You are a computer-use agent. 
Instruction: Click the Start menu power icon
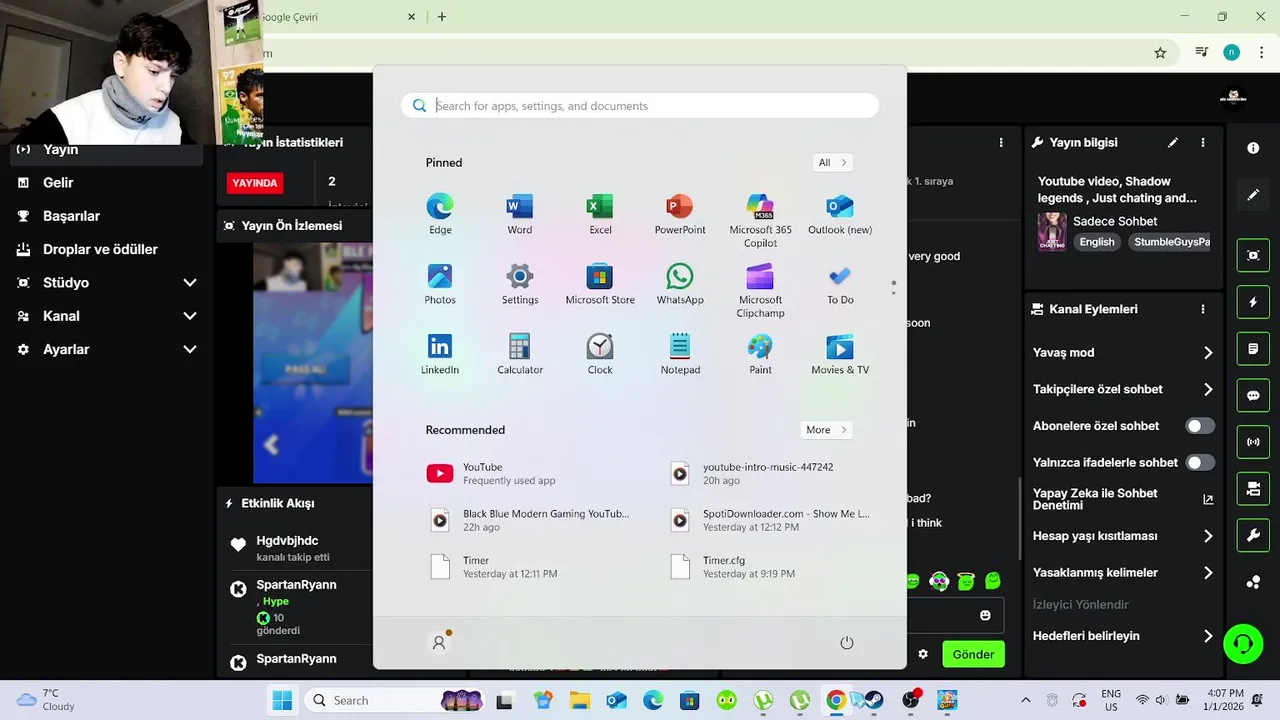click(847, 643)
